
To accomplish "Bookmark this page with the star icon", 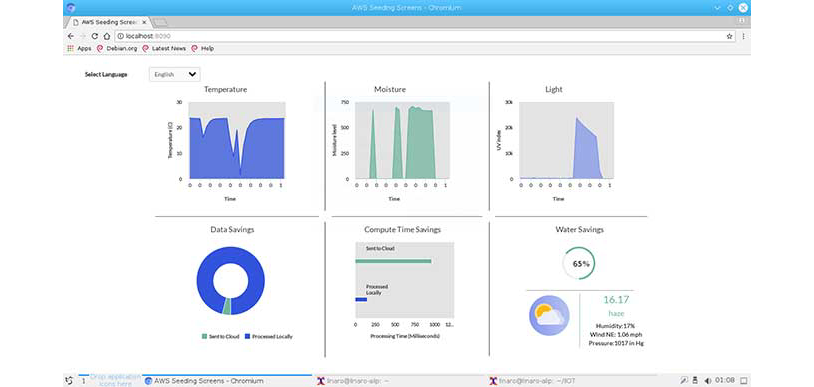I will pos(729,36).
